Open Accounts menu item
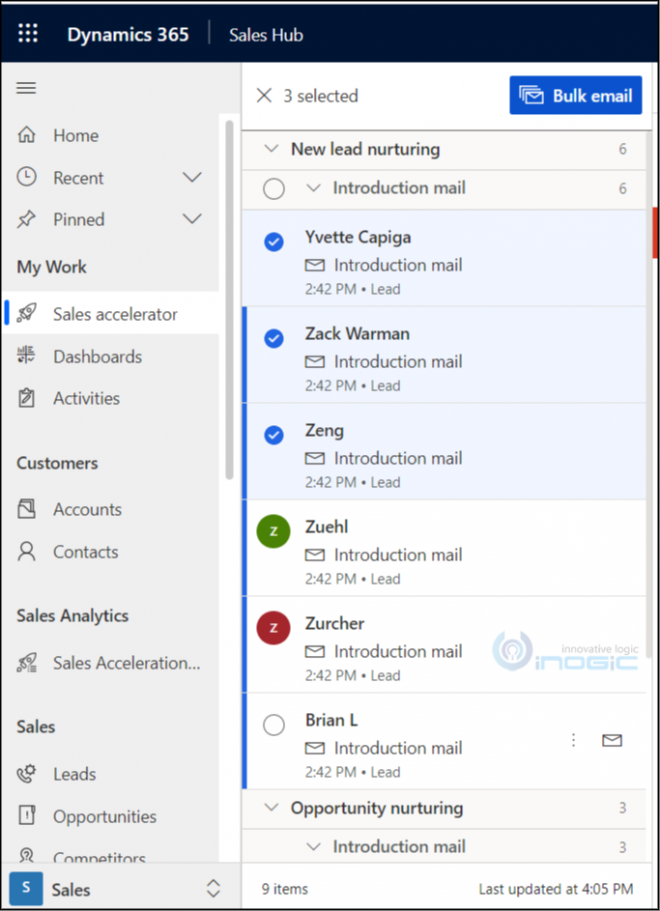 click(110, 509)
